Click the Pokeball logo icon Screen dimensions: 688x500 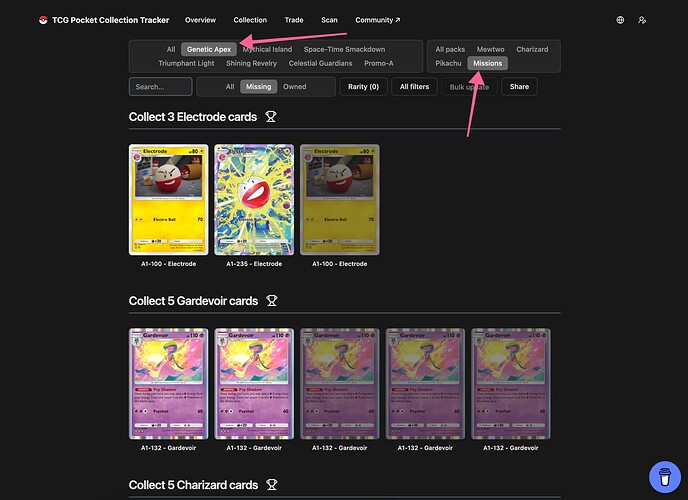[x=42, y=20]
